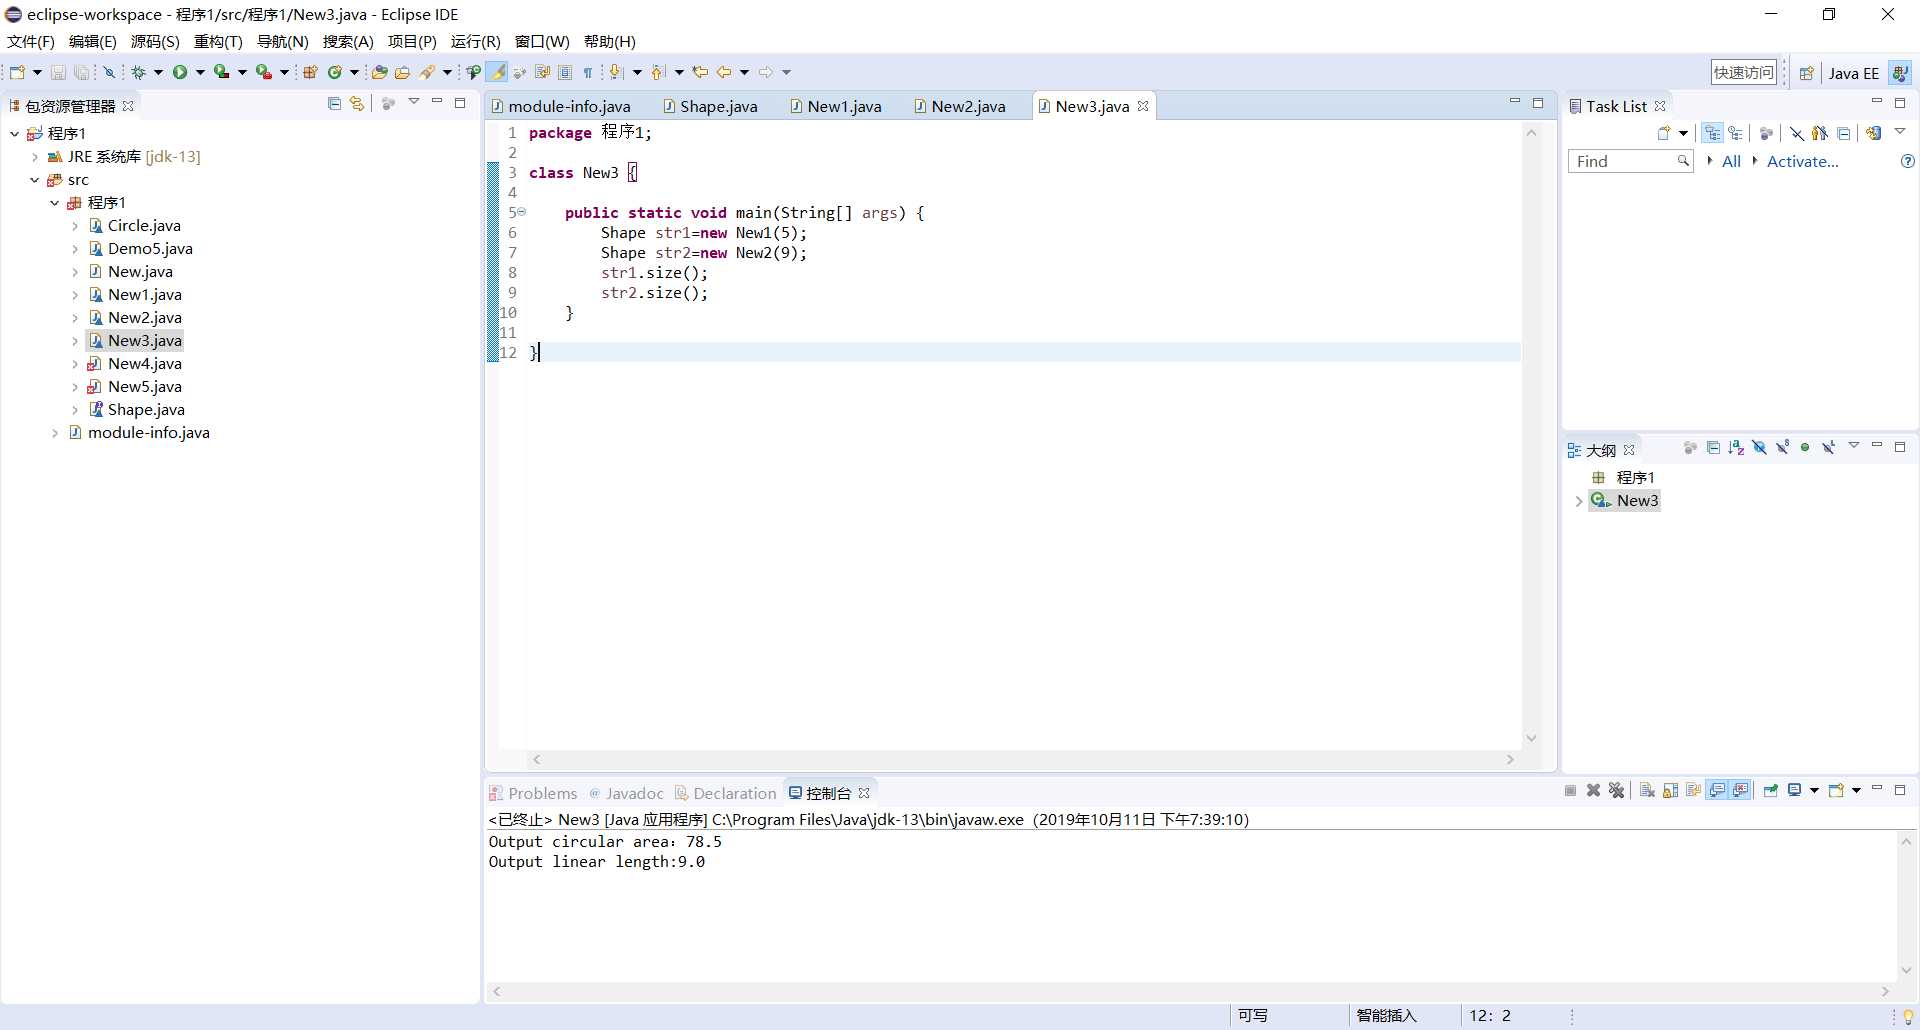1920x1030 pixels.
Task: Collapse the 程序1 project tree node
Action: tap(14, 133)
